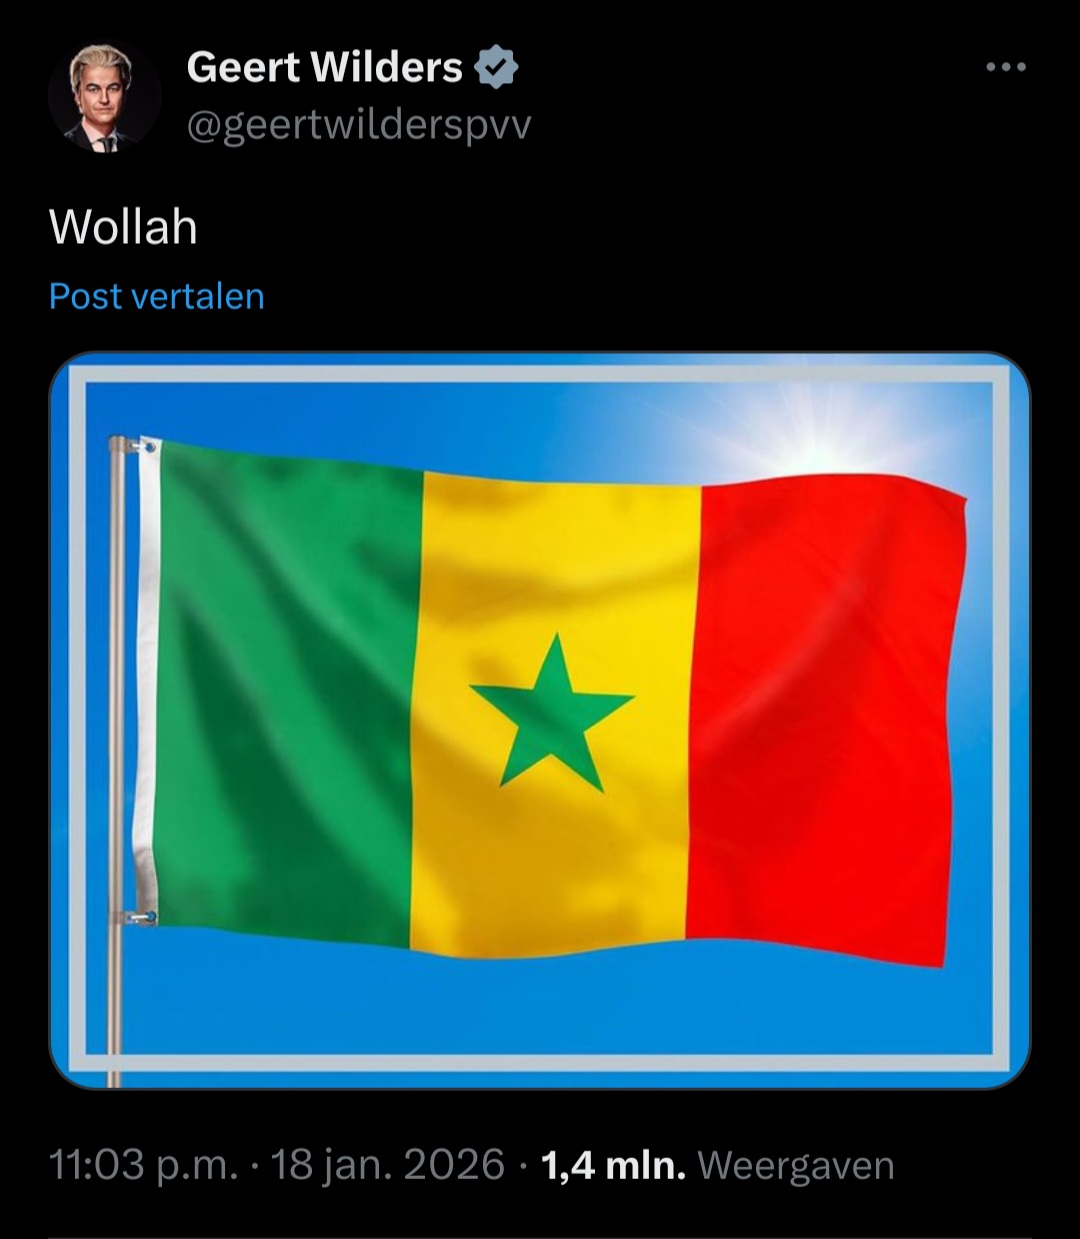Click the blue verified checkmark badge

click(495, 67)
